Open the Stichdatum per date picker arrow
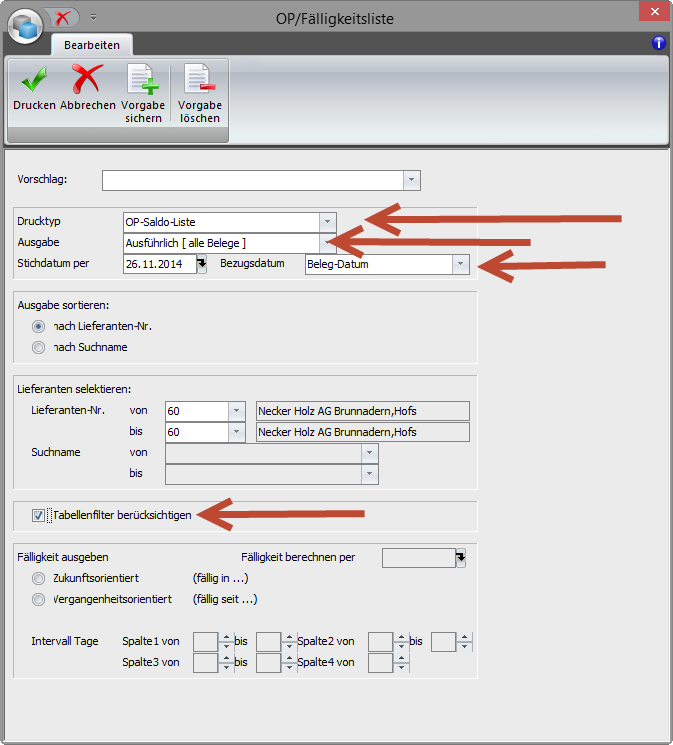The width and height of the screenshot is (673, 745). click(x=202, y=264)
